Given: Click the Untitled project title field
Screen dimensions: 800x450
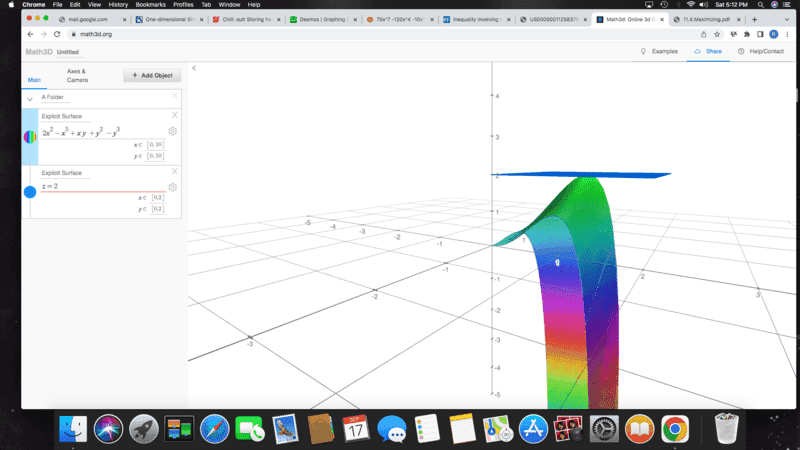Looking at the screenshot, I should point(68,51).
